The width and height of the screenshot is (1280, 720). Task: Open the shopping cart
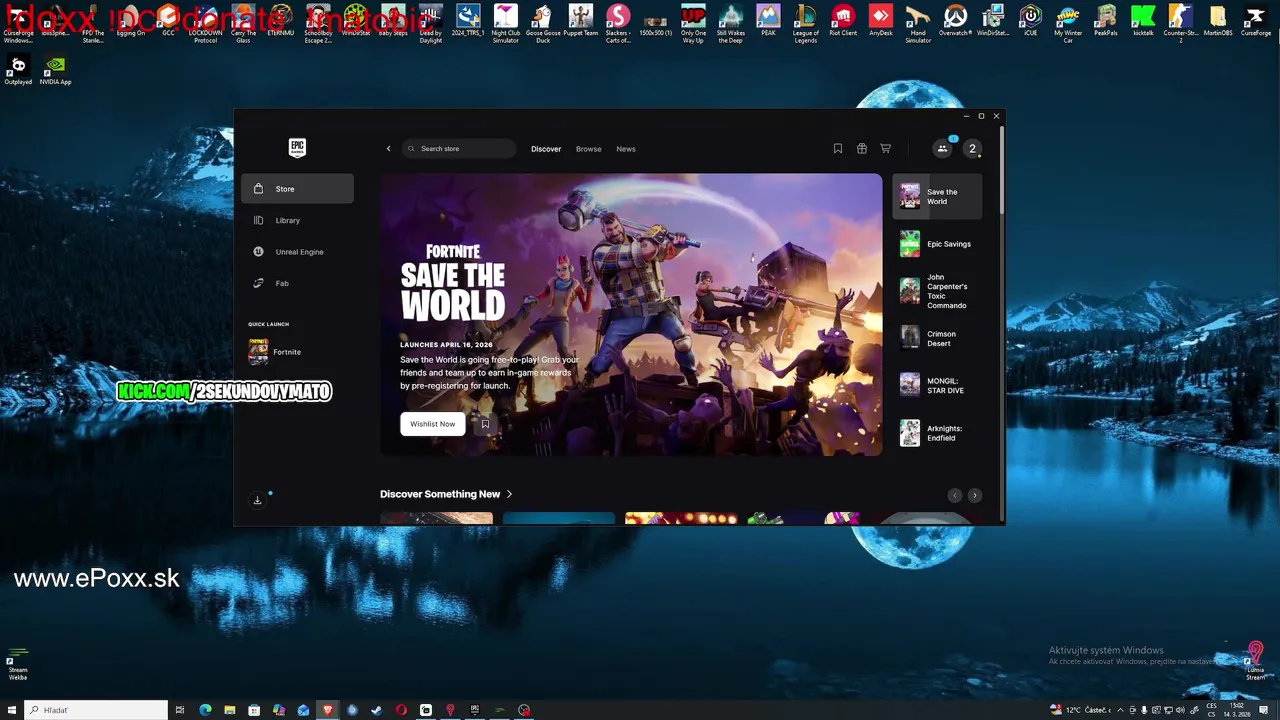click(886, 149)
